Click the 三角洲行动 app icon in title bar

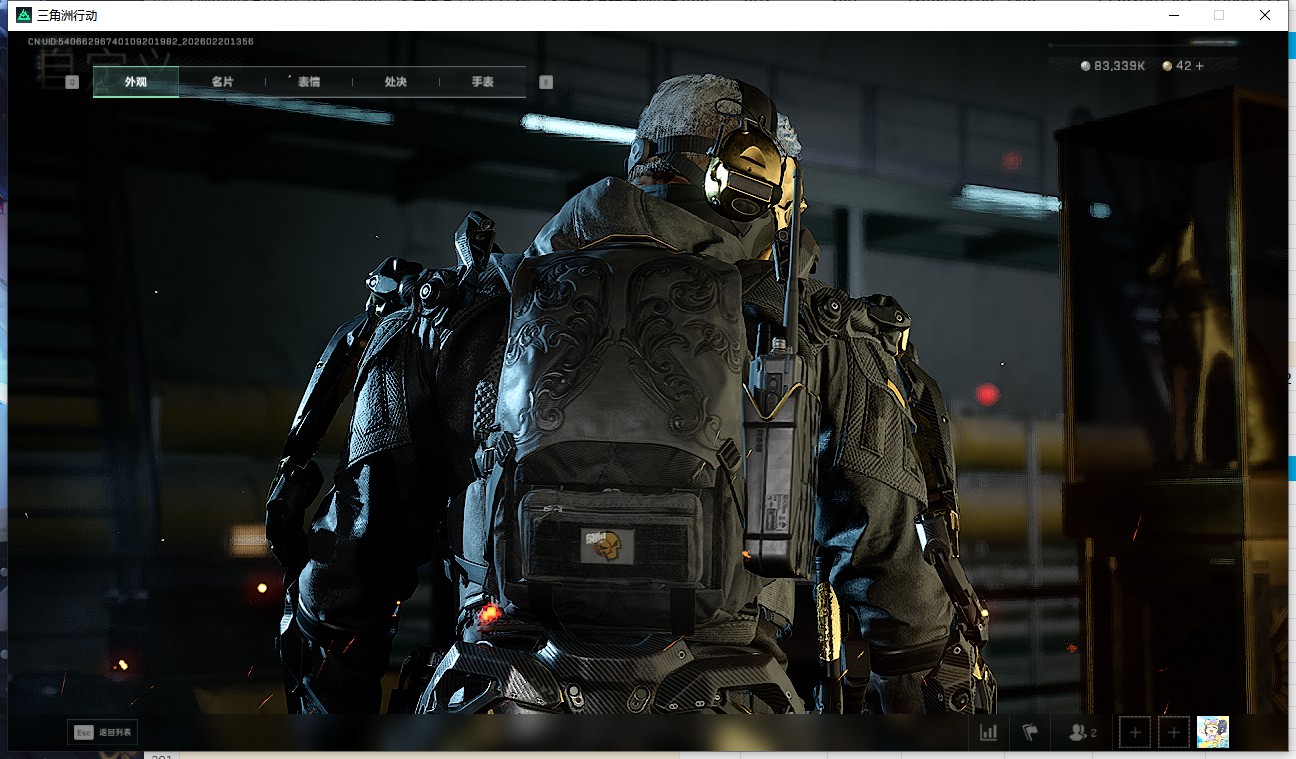tap(24, 15)
